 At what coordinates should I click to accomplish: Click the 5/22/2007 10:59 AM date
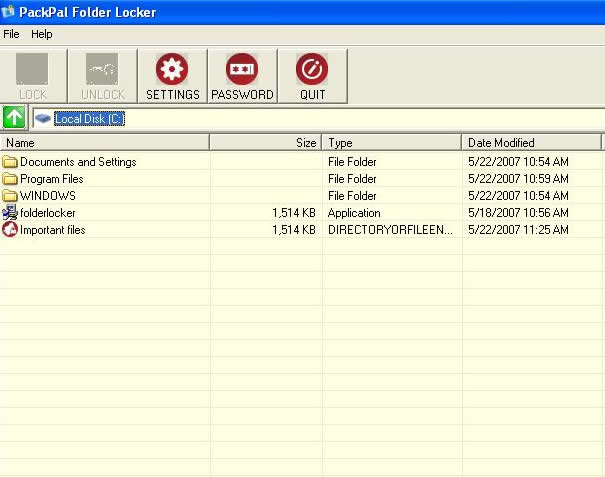pos(518,179)
